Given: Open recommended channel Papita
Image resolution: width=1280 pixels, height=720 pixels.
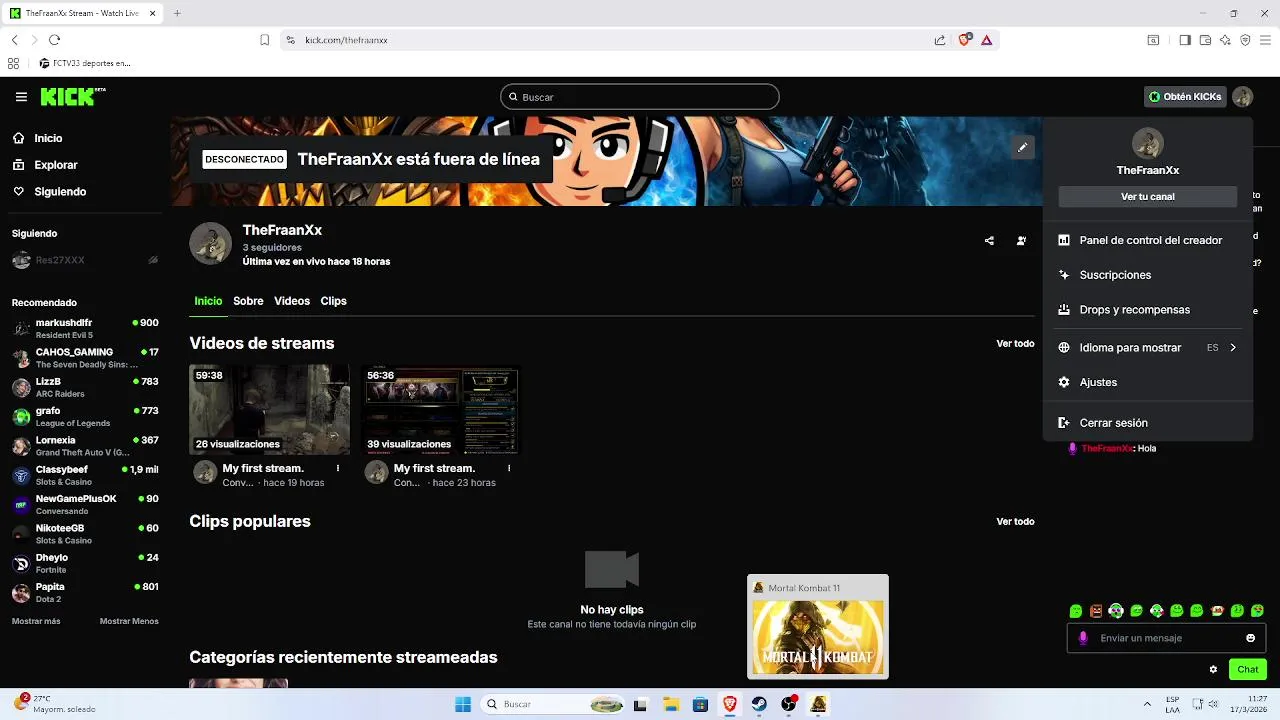Looking at the screenshot, I should pos(85,592).
